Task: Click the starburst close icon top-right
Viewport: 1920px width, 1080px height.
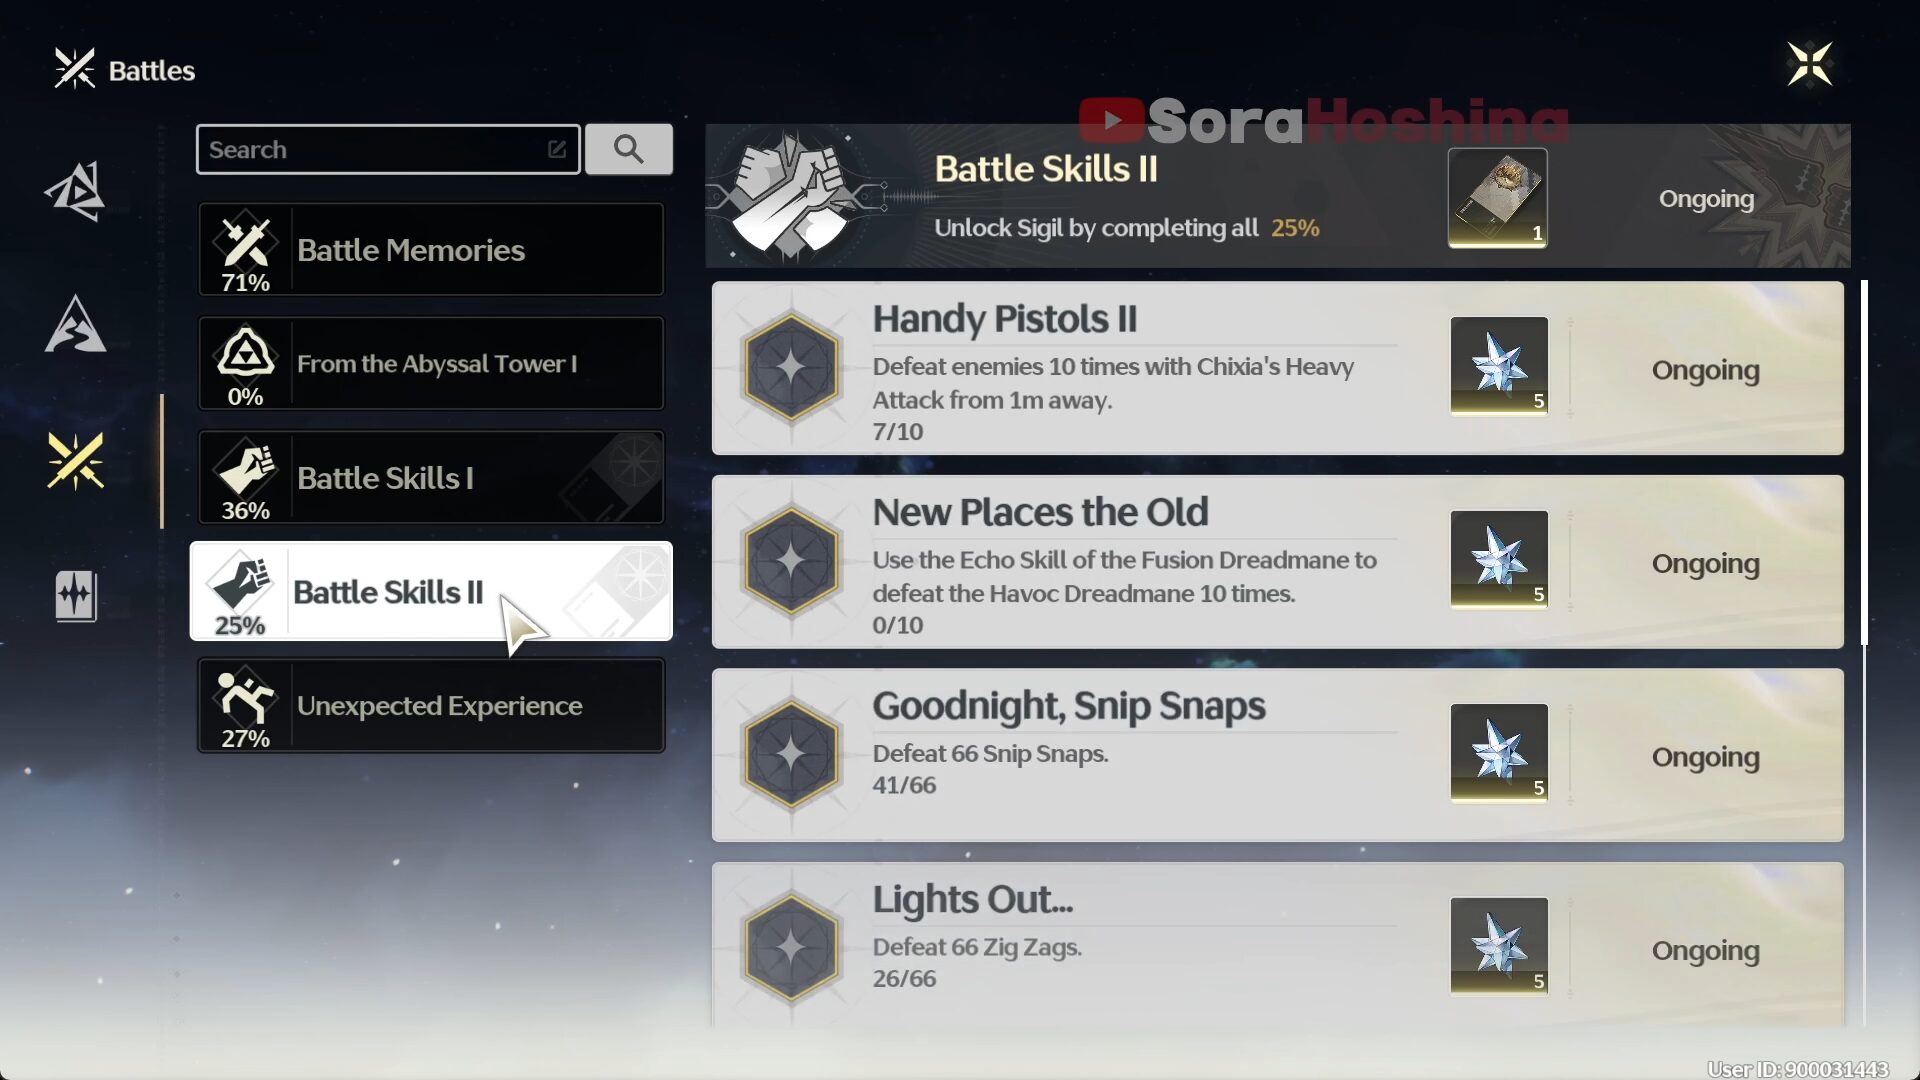Action: [x=1809, y=62]
